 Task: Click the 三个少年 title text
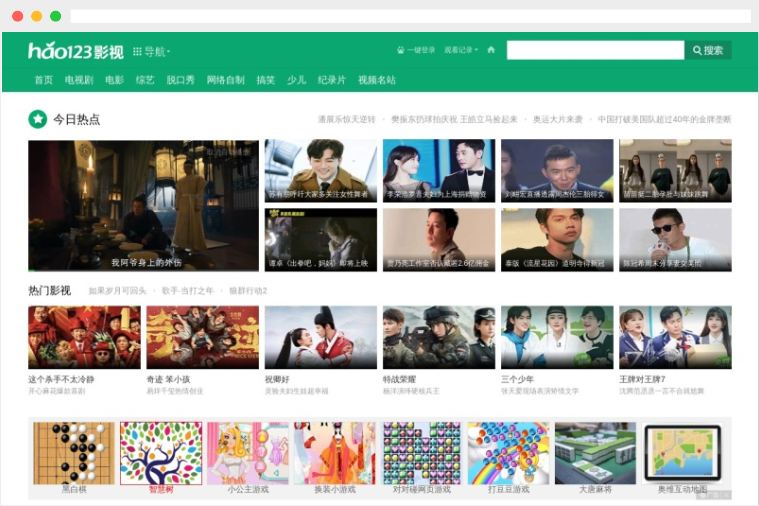pyautogui.click(x=517, y=379)
